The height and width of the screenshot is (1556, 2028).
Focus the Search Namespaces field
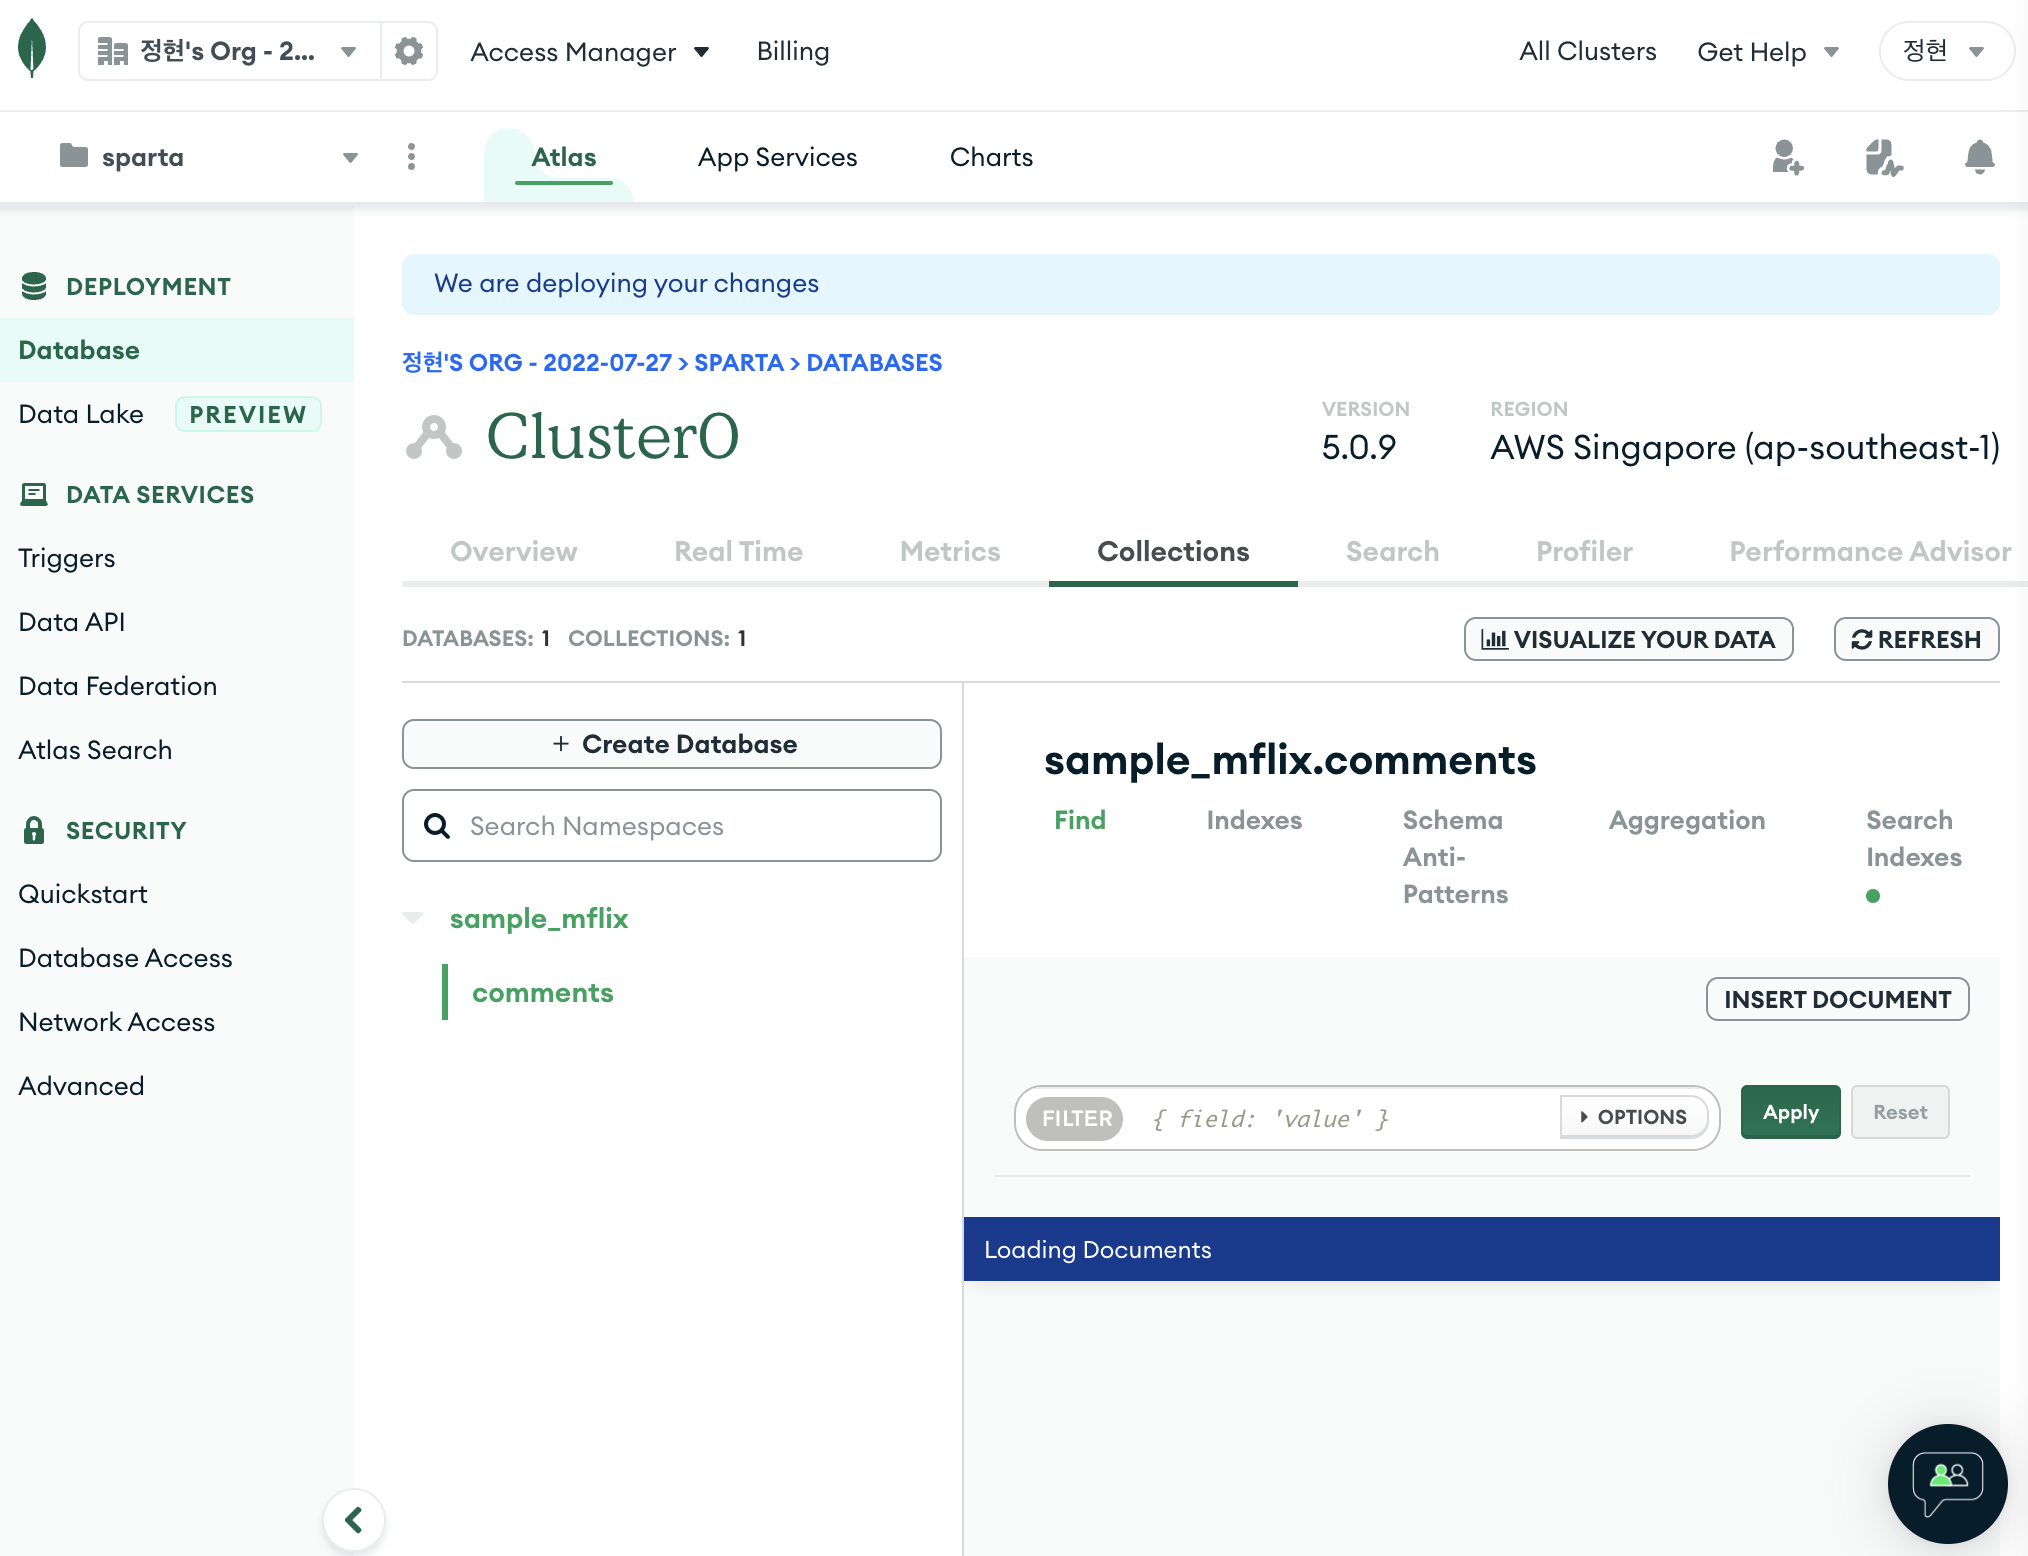672,826
